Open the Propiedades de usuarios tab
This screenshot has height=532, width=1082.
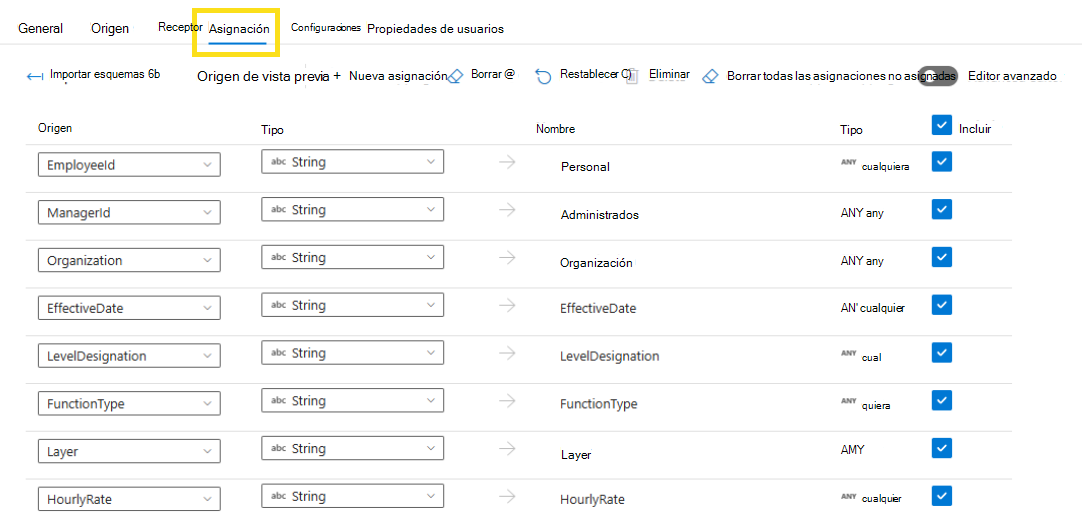click(x=435, y=29)
